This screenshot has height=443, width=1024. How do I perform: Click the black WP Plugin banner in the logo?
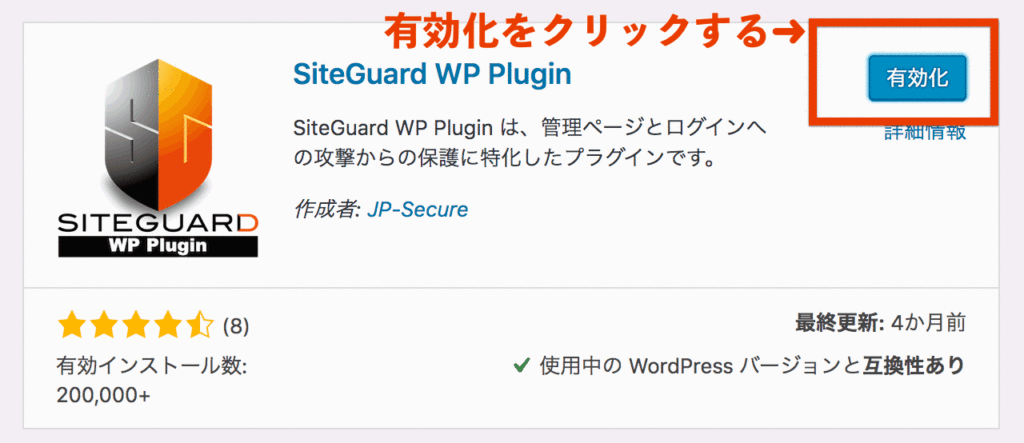pos(158,246)
